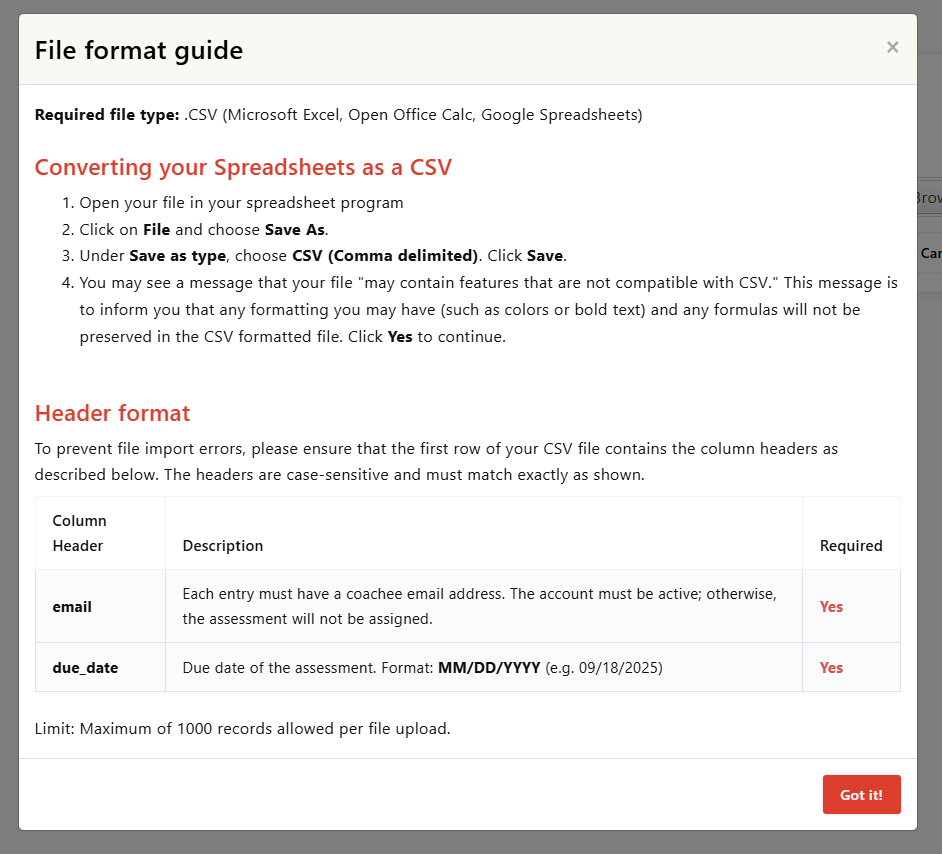This screenshot has height=854, width=942.
Task: Select the 'due_date' column header cell
Action: pyautogui.click(x=85, y=667)
